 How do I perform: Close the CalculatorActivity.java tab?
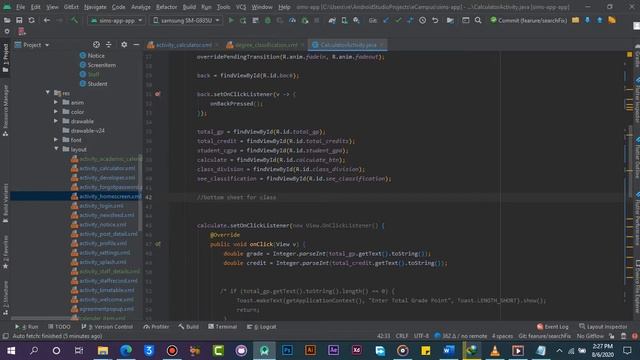tap(382, 45)
